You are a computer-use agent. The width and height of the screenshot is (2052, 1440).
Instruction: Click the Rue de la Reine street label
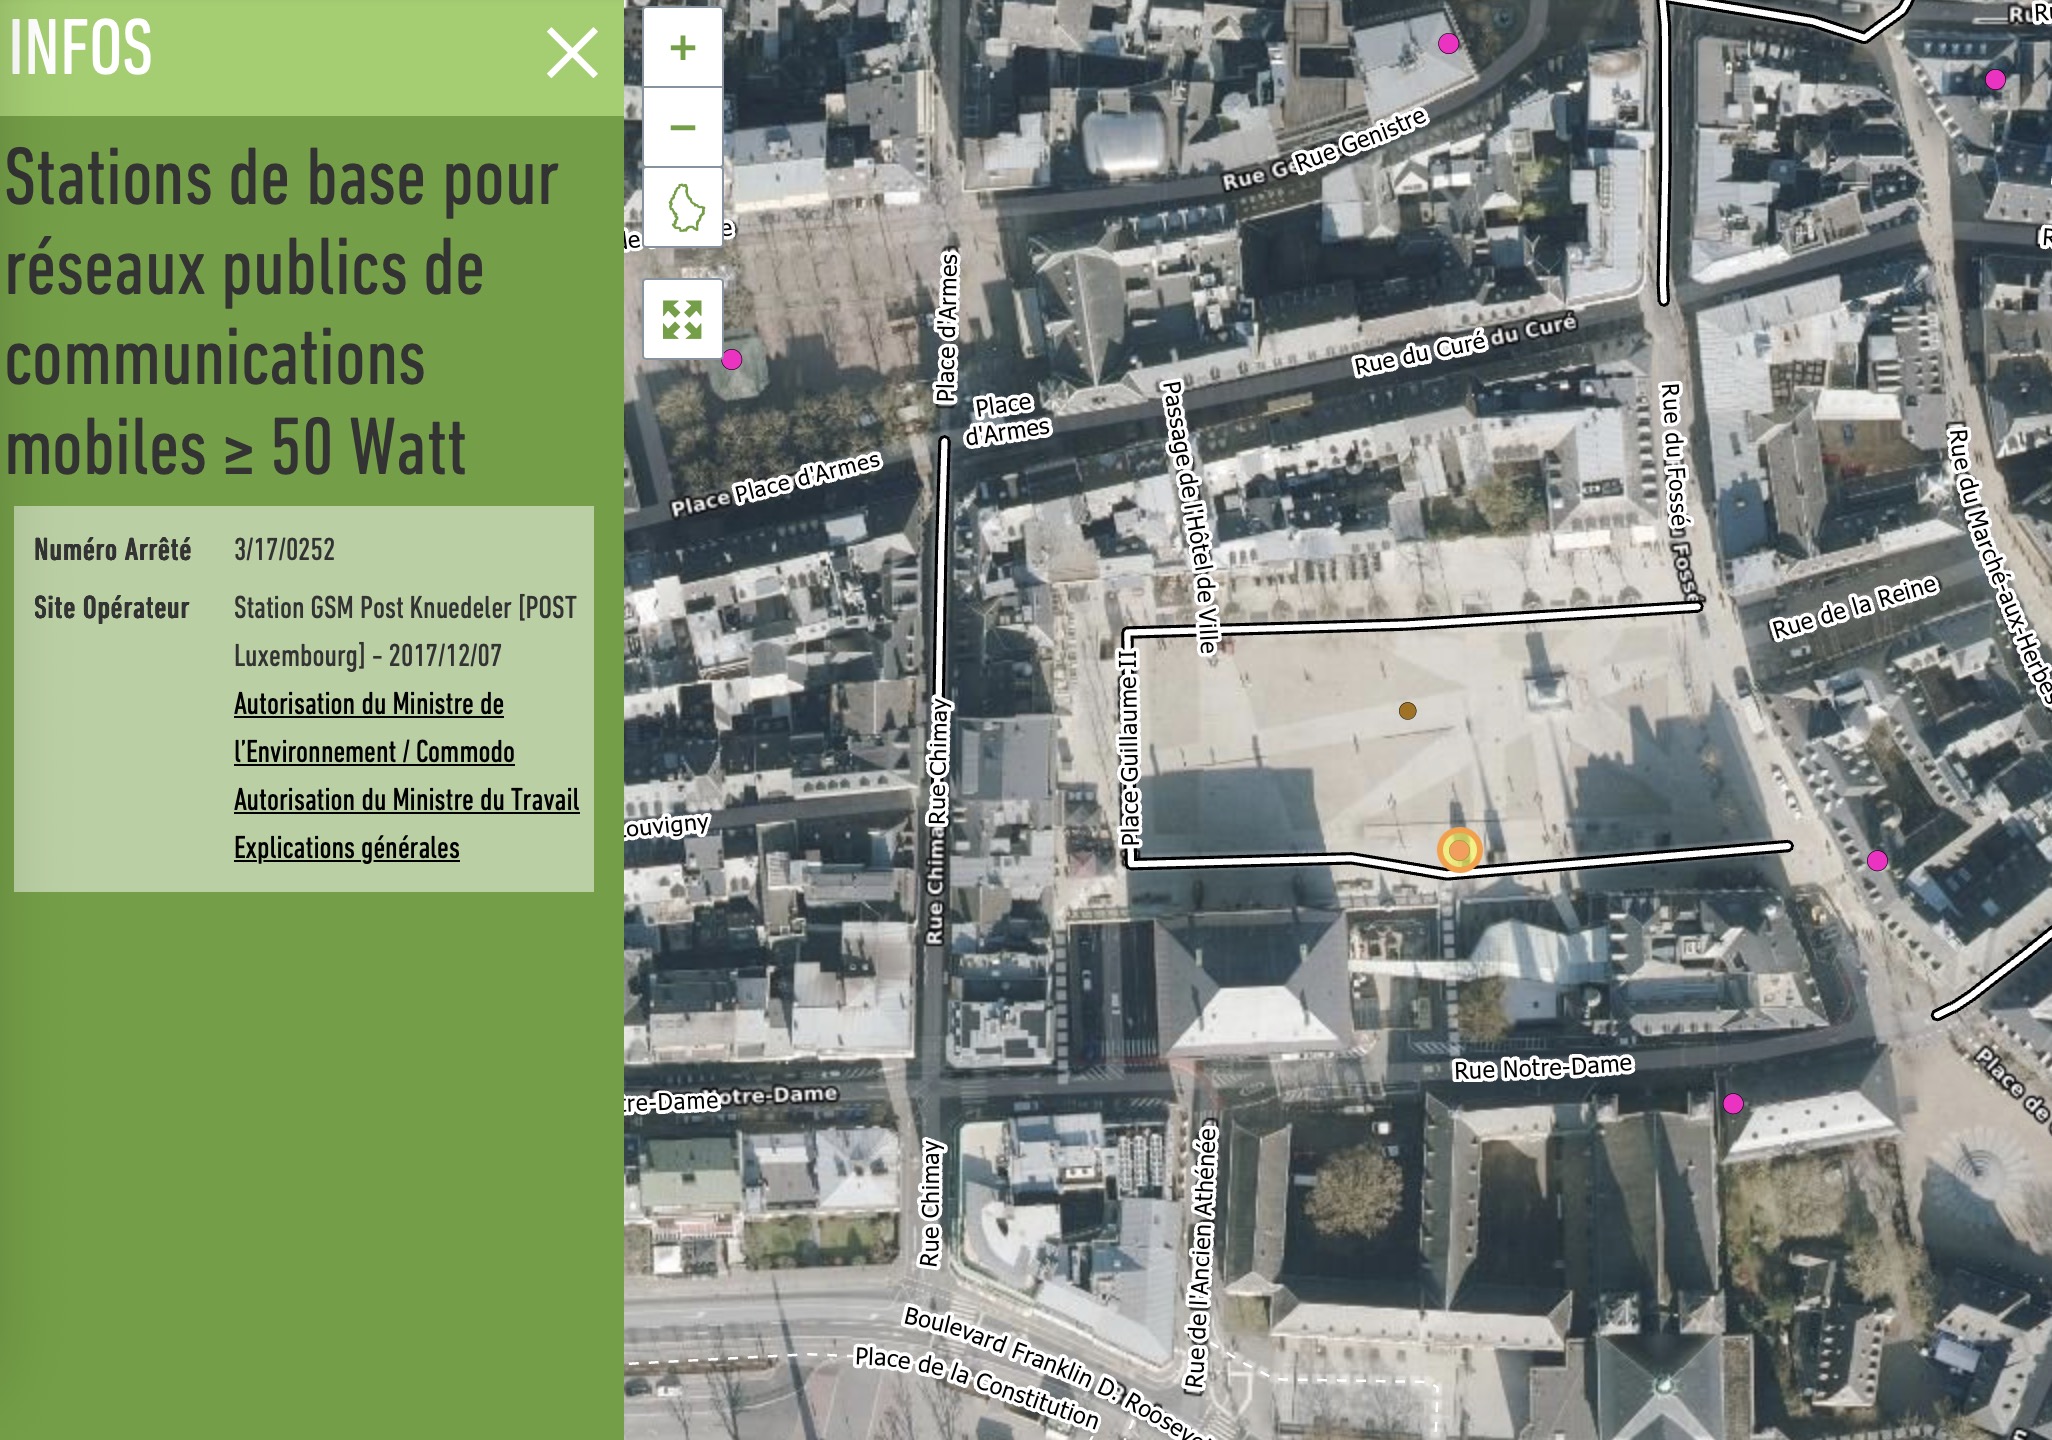click(x=1853, y=608)
